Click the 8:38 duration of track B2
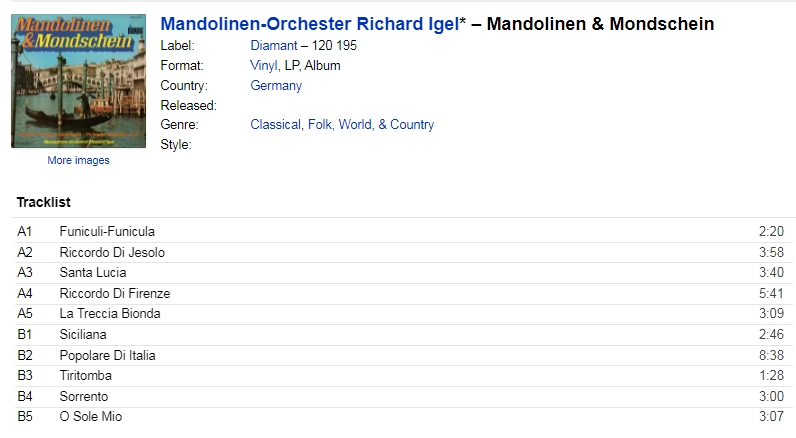This screenshot has height=438, width=796. (x=772, y=355)
